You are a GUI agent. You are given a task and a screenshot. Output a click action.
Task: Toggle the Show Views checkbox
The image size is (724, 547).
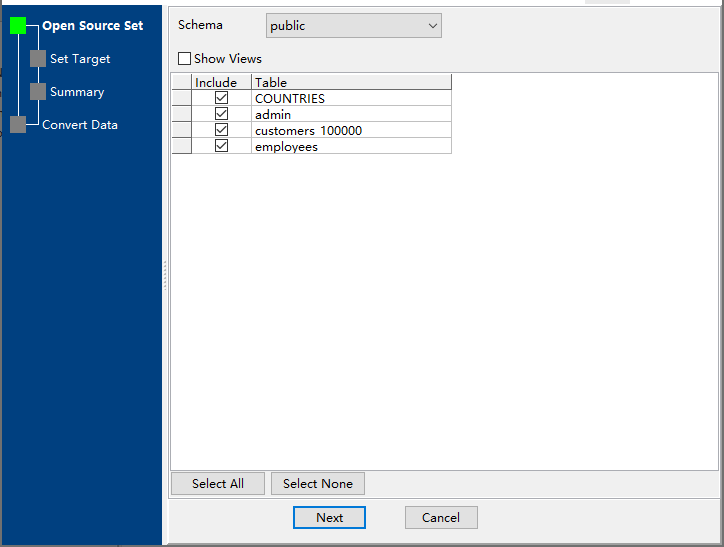coord(184,59)
